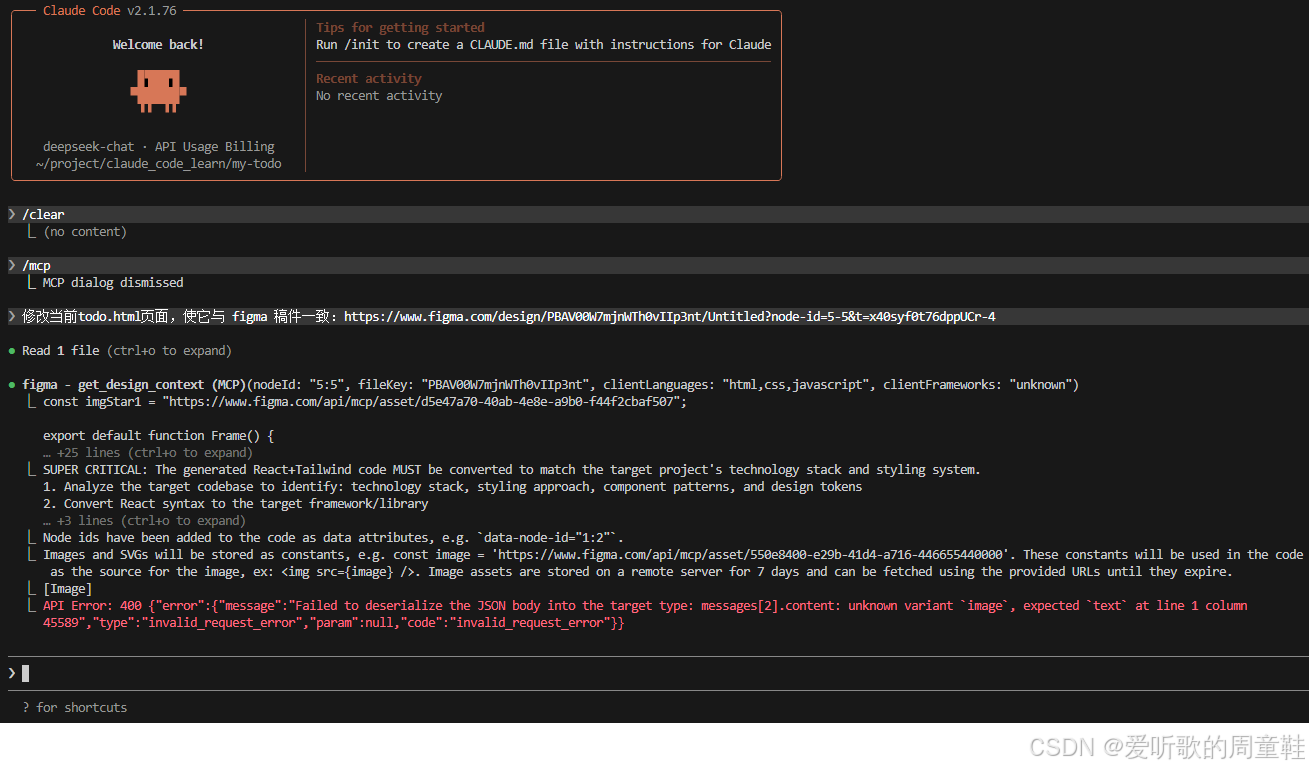Click the 'Run /init to create a CLAUDE.md' tip

tap(544, 45)
